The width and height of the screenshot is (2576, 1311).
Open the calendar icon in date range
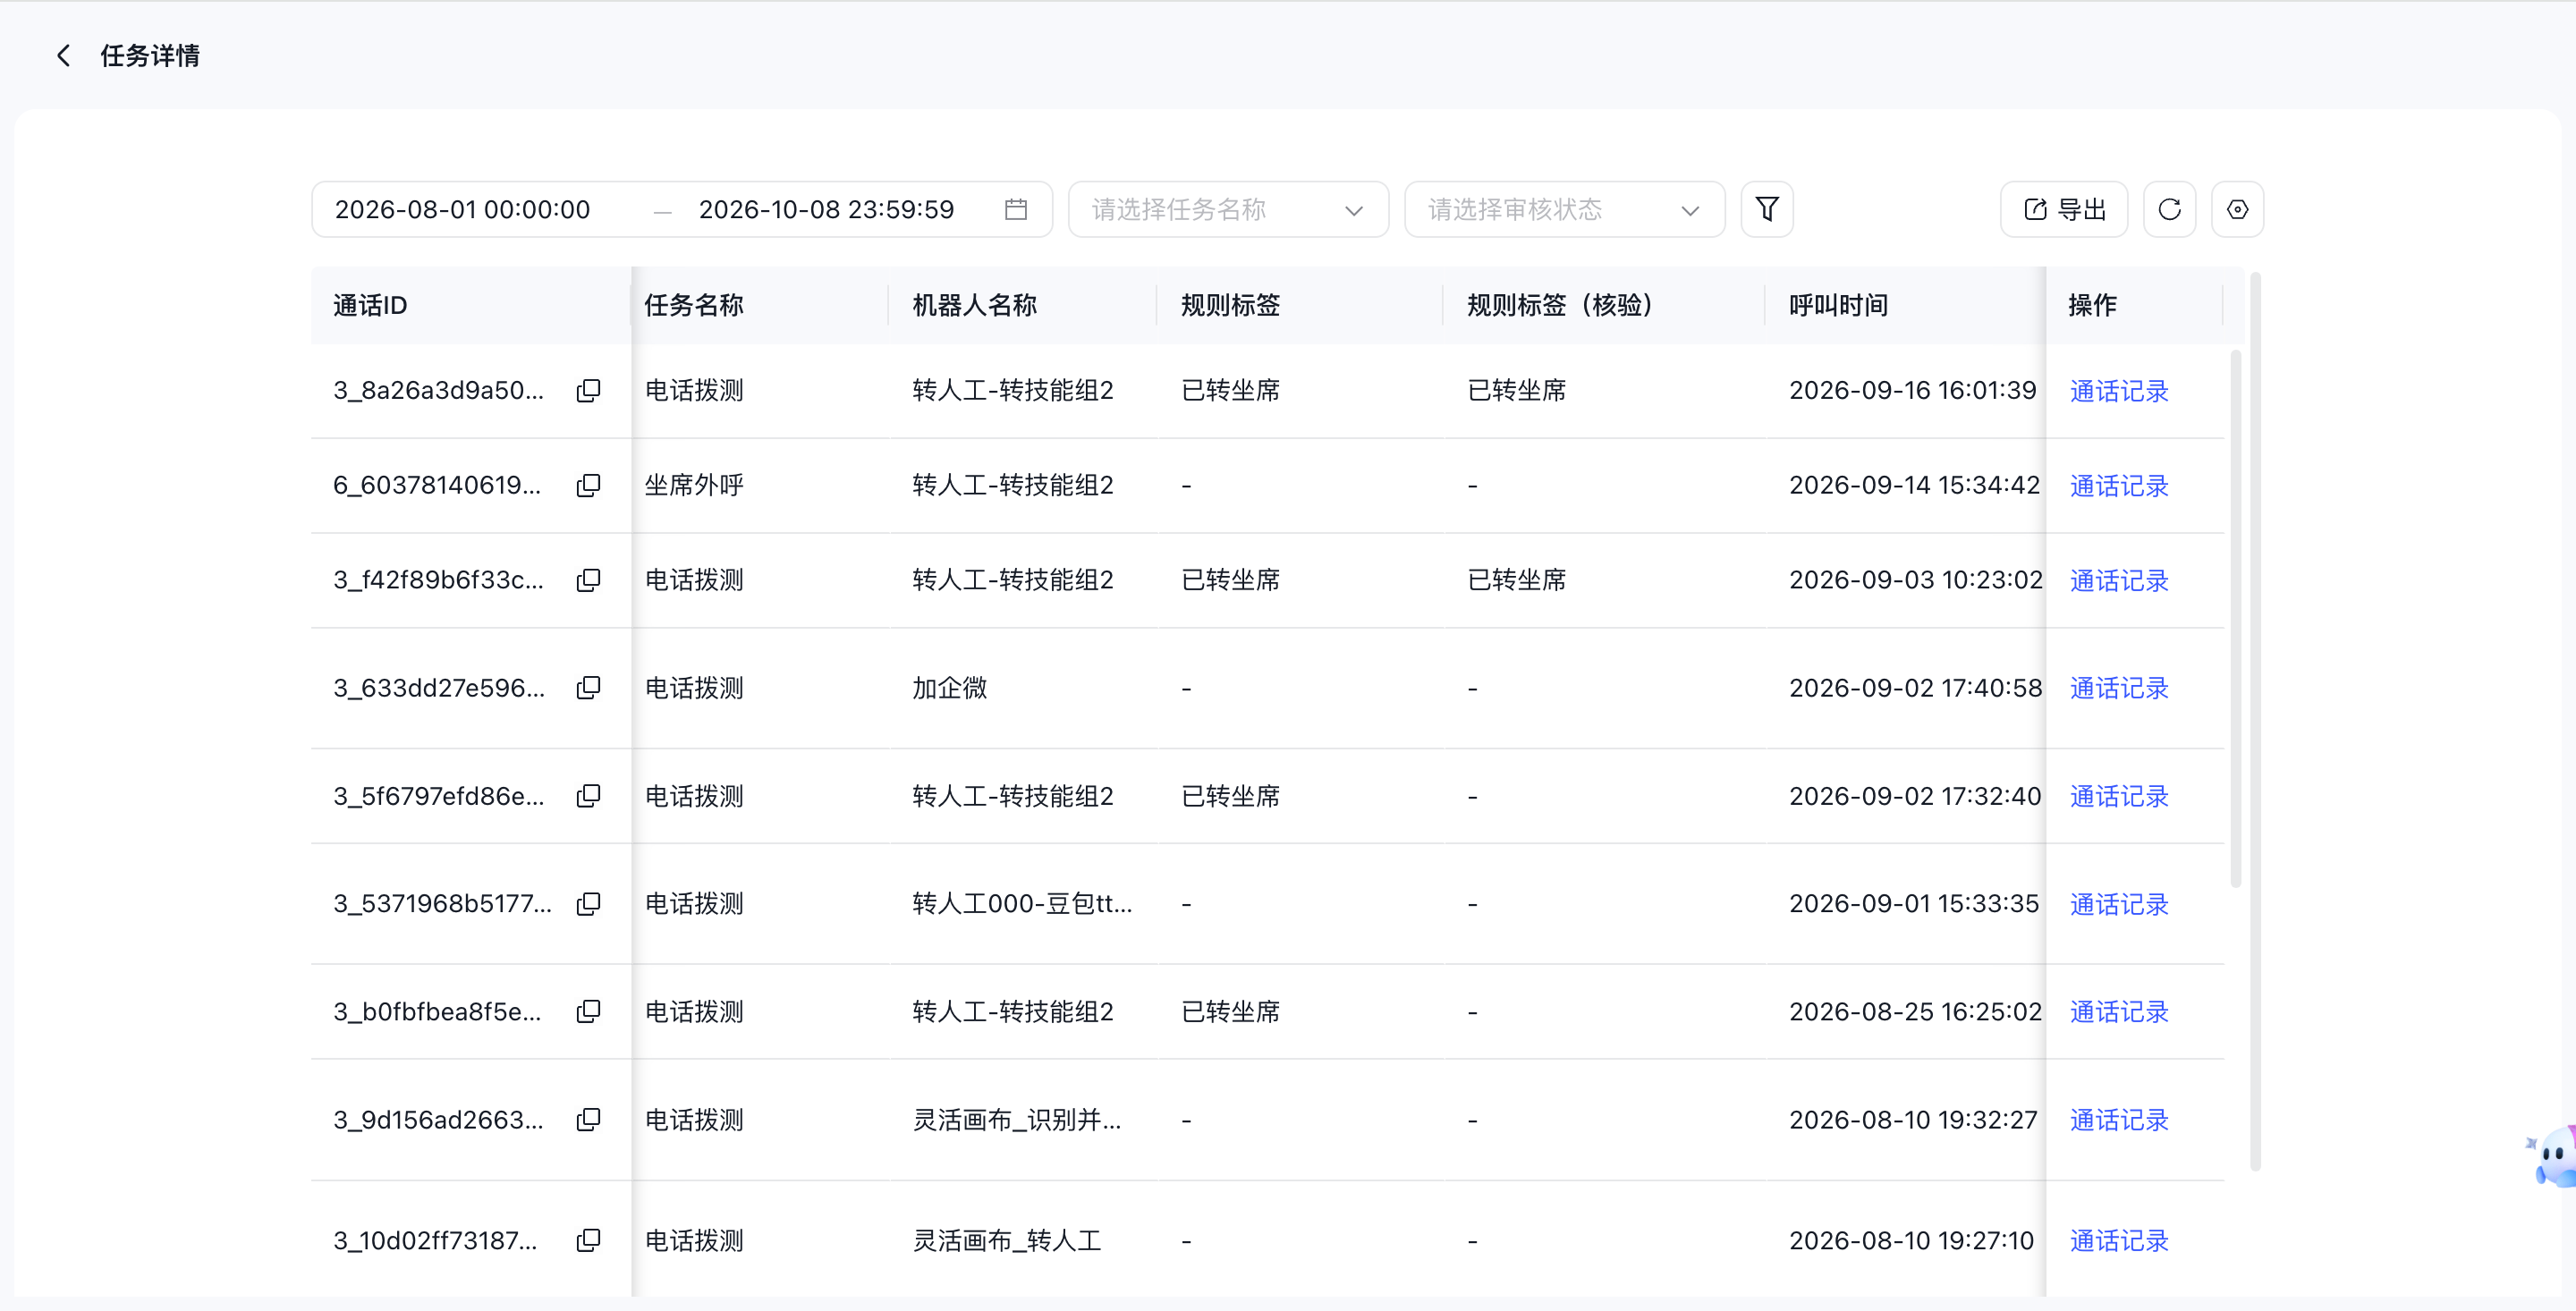[x=1016, y=209]
